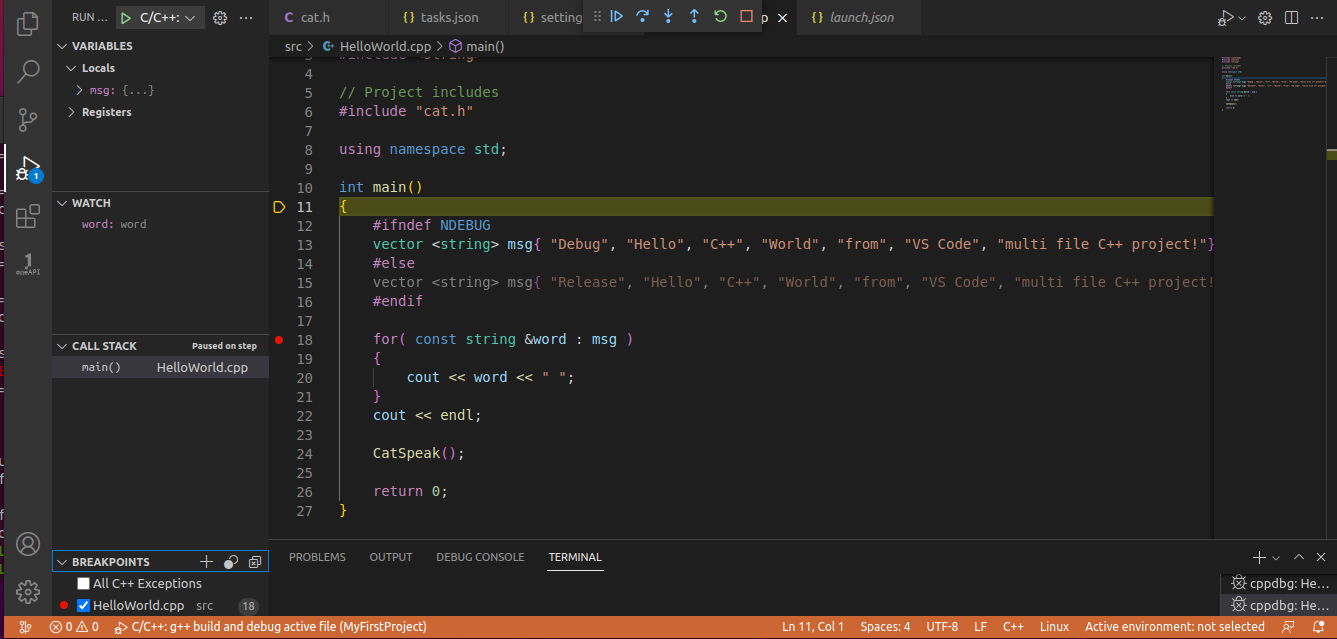Enable the All C++ Exceptions checkbox
Viewport: 1337px width, 639px height.
click(84, 584)
